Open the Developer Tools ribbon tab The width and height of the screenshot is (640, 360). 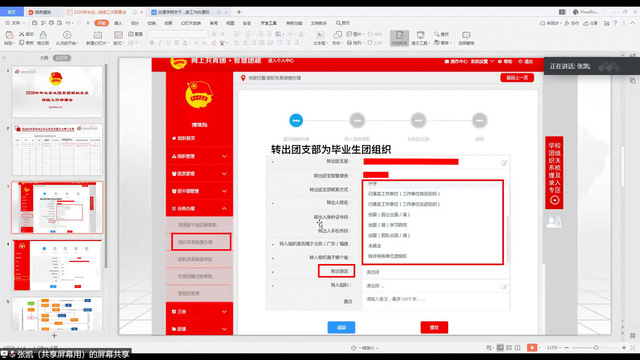pyautogui.click(x=268, y=23)
